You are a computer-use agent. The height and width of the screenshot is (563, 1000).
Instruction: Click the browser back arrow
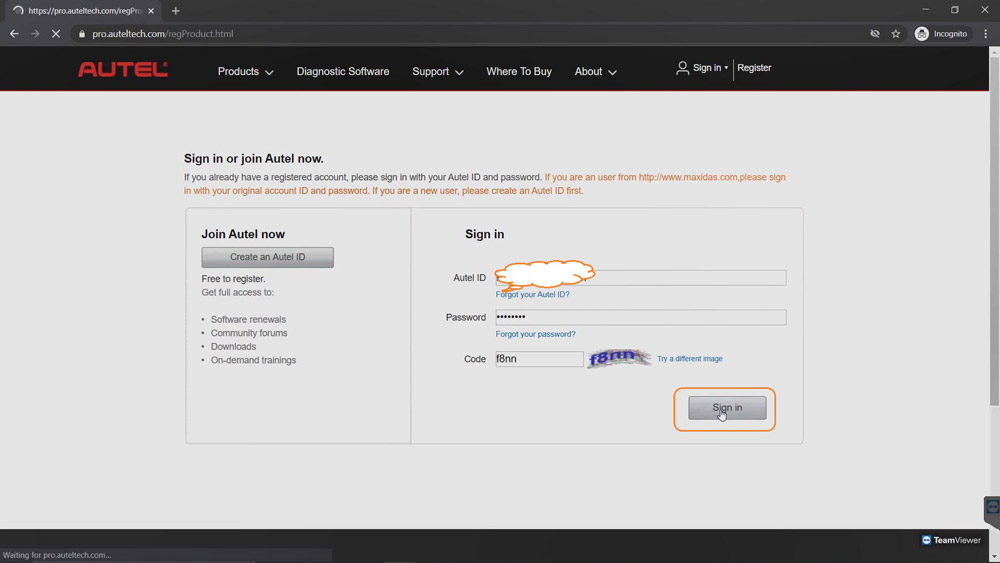pos(14,34)
